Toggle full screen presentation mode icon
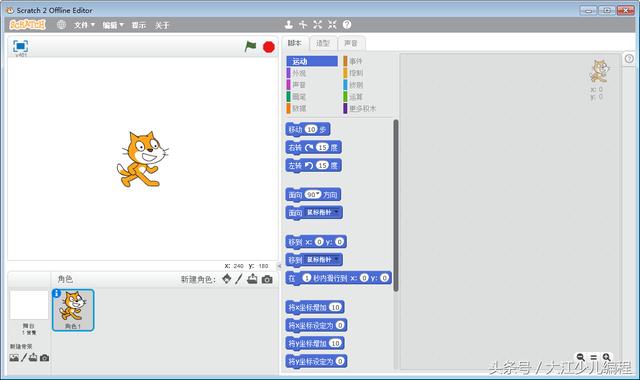The image size is (640, 380). 20,46
